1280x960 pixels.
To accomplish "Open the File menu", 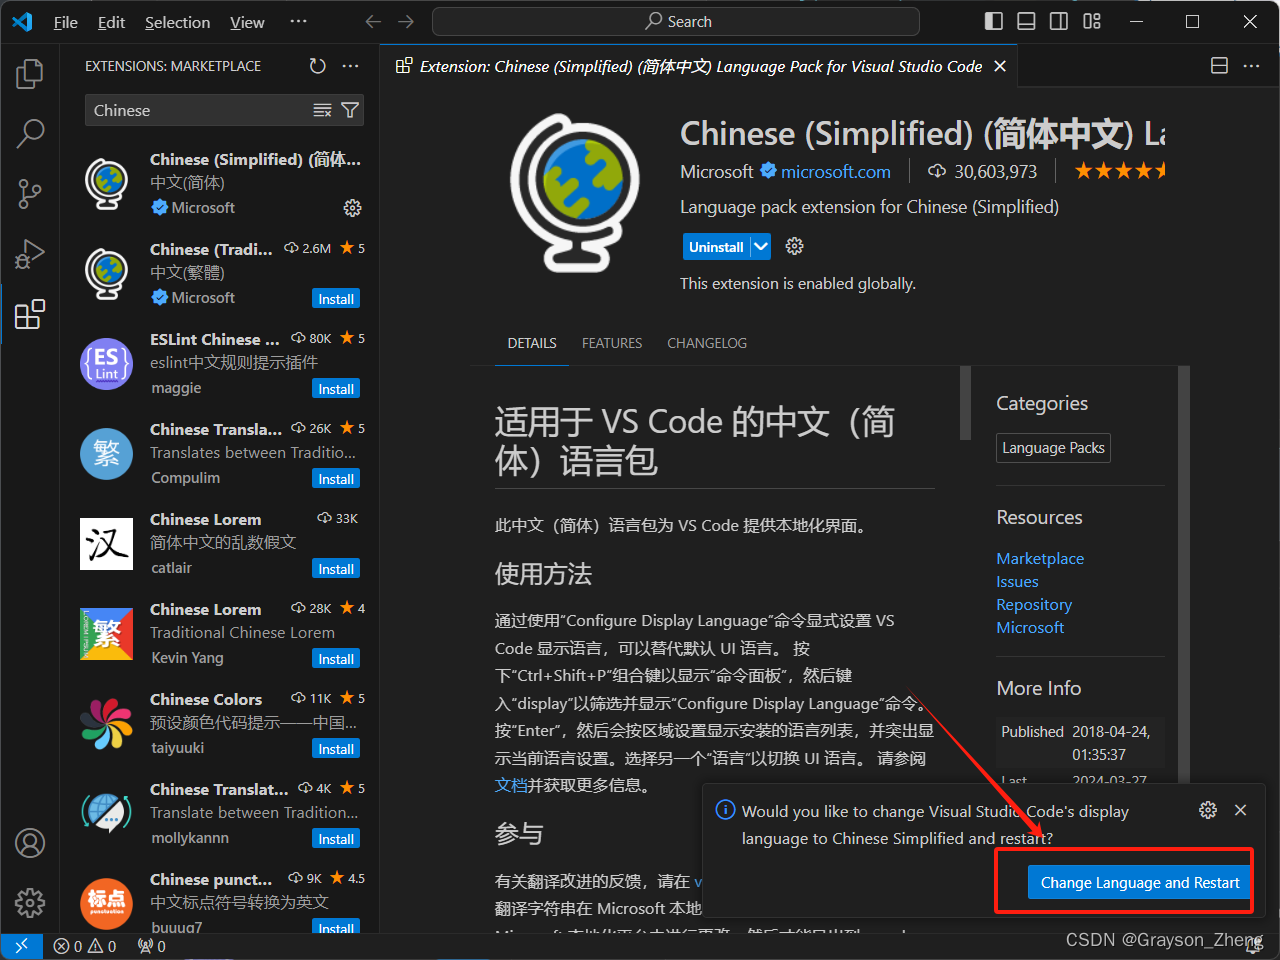I will coord(65,22).
